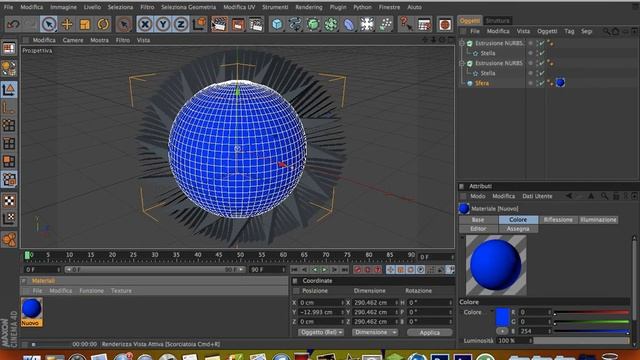Image resolution: width=640 pixels, height=360 pixels.
Task: Click the Y position input field
Action: tap(321, 312)
